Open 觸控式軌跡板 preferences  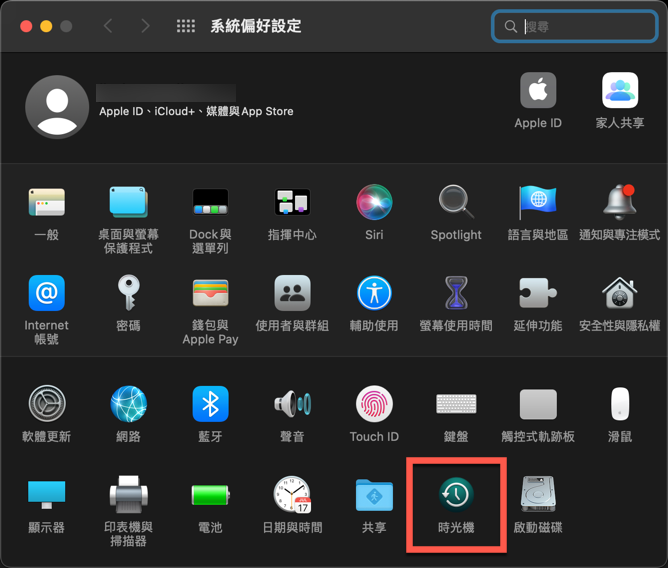(x=538, y=404)
